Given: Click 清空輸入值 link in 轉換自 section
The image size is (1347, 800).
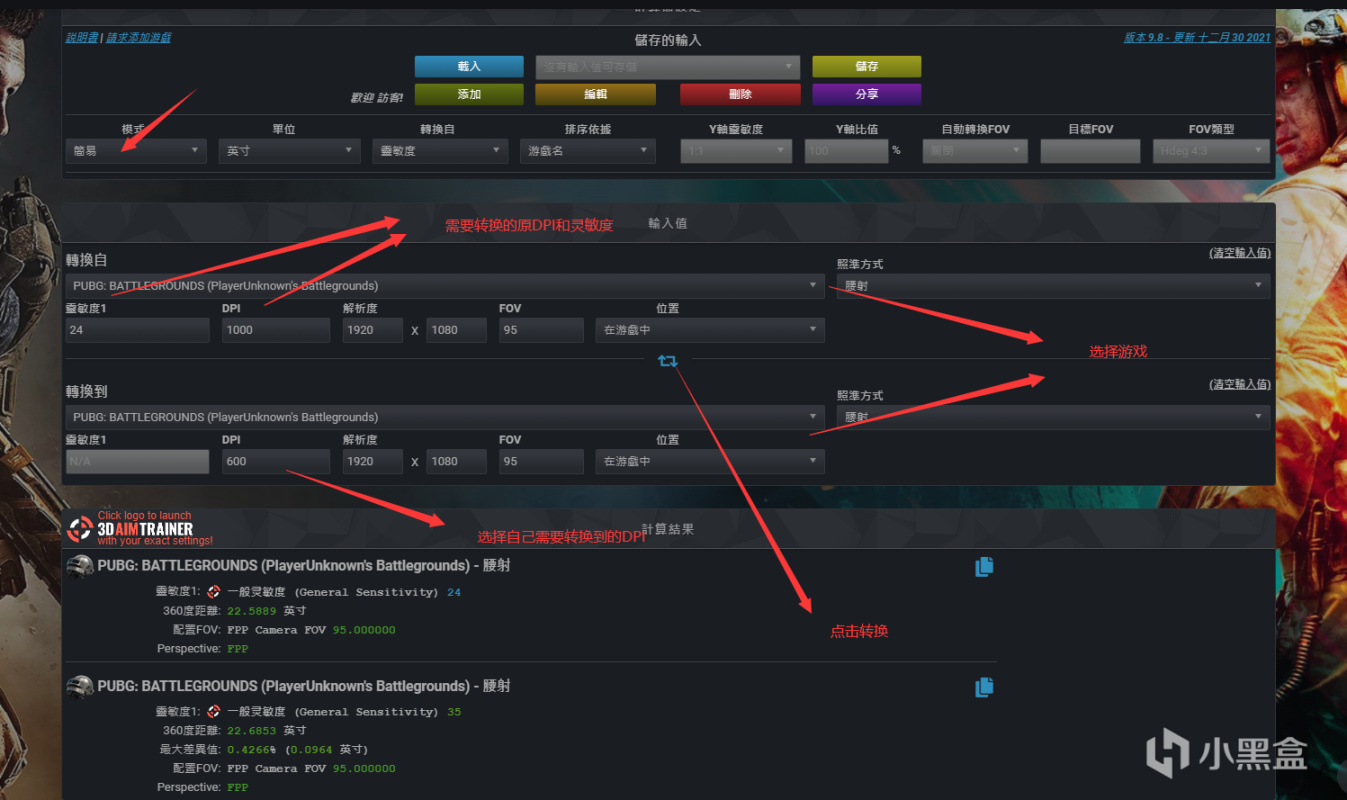Looking at the screenshot, I should (1240, 253).
